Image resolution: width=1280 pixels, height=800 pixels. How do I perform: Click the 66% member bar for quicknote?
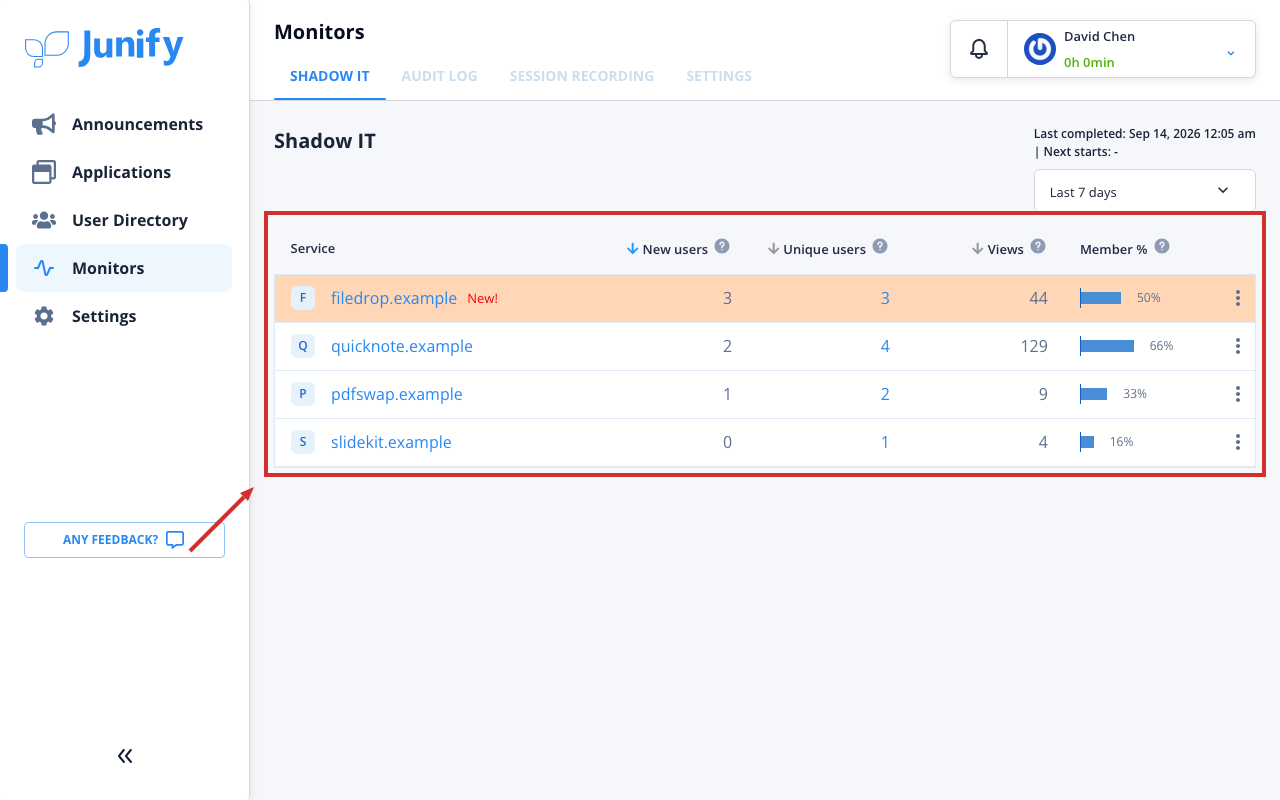point(1107,346)
